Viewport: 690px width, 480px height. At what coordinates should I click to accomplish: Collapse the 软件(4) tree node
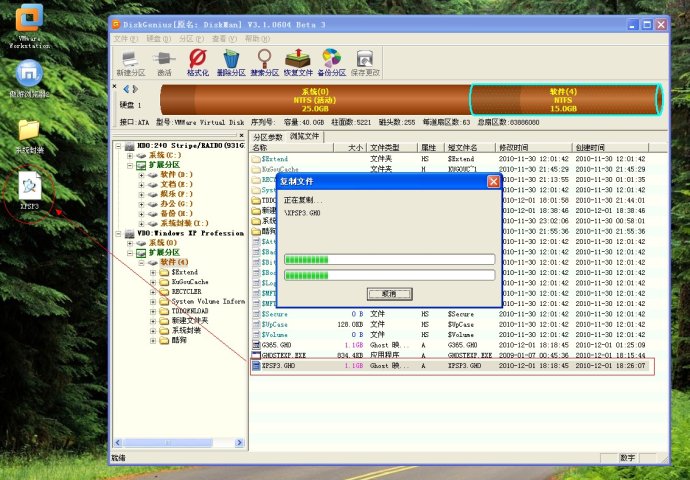[141, 262]
